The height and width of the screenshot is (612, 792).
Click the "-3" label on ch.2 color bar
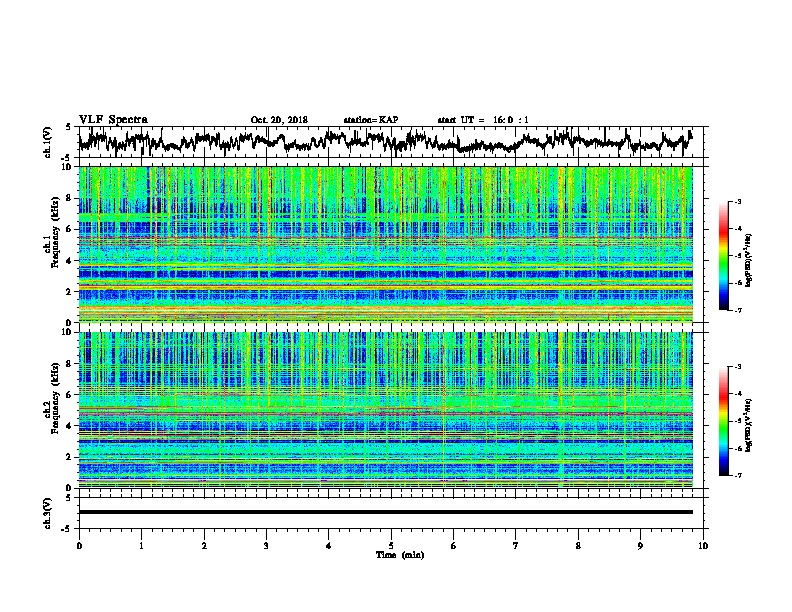pyautogui.click(x=738, y=367)
